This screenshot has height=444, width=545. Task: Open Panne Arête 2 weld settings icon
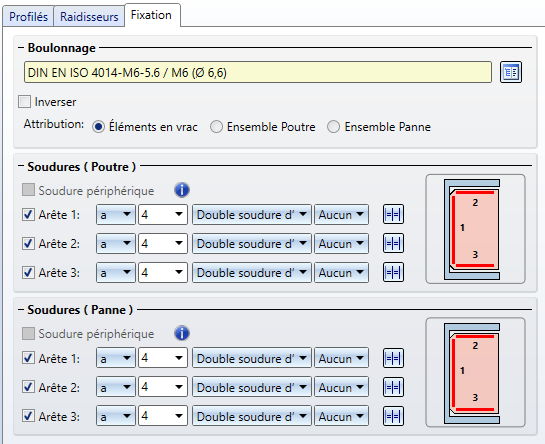(393, 387)
